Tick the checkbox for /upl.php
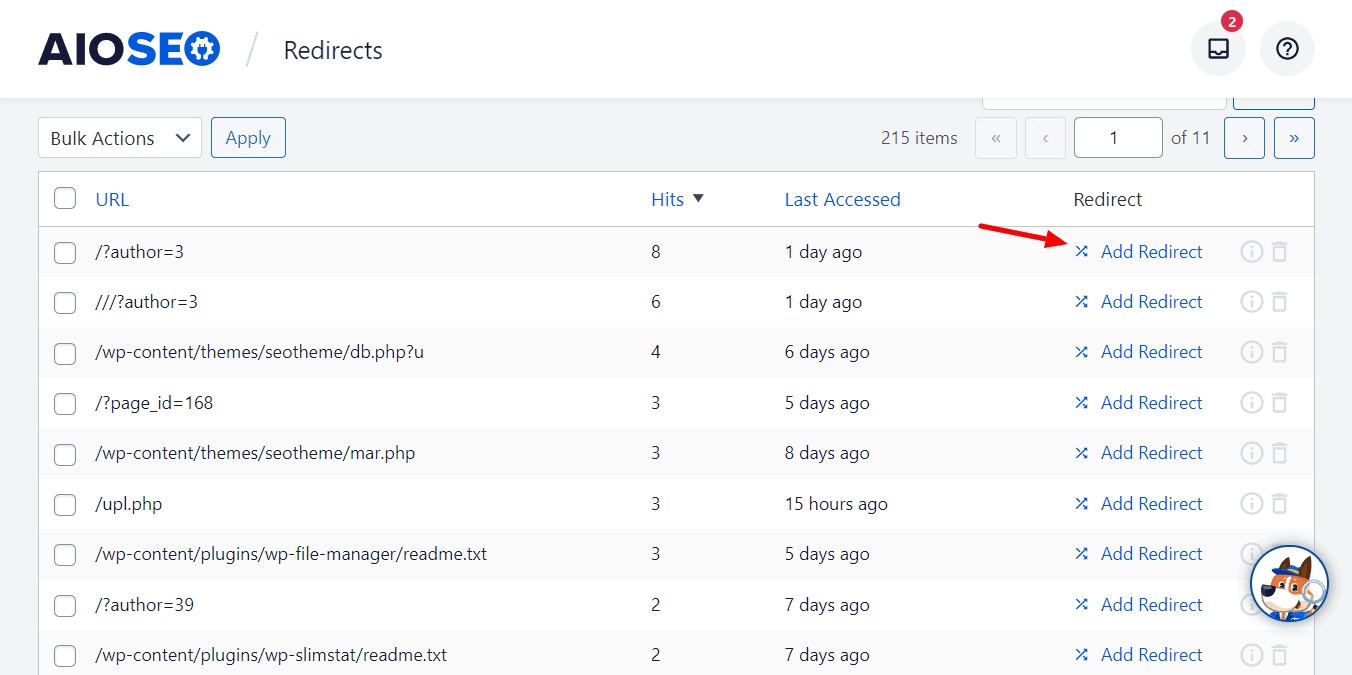The width and height of the screenshot is (1352, 675). [65, 504]
